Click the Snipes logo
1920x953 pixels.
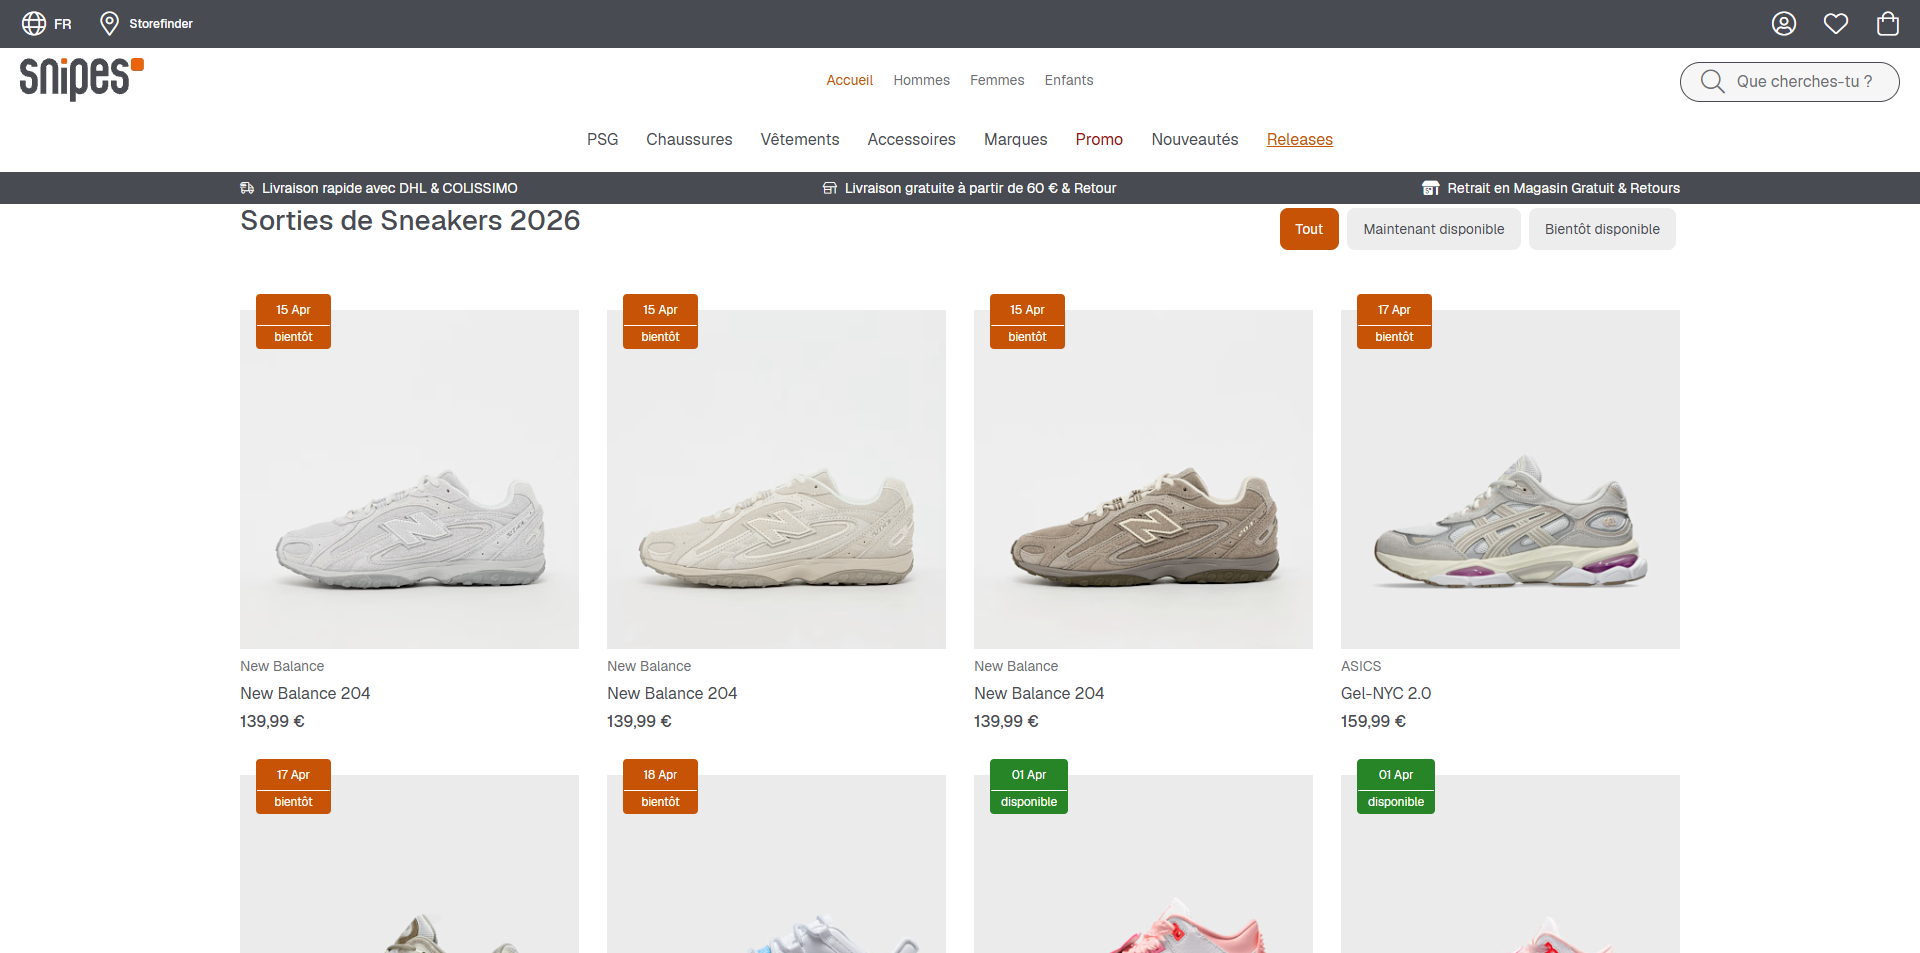(82, 78)
